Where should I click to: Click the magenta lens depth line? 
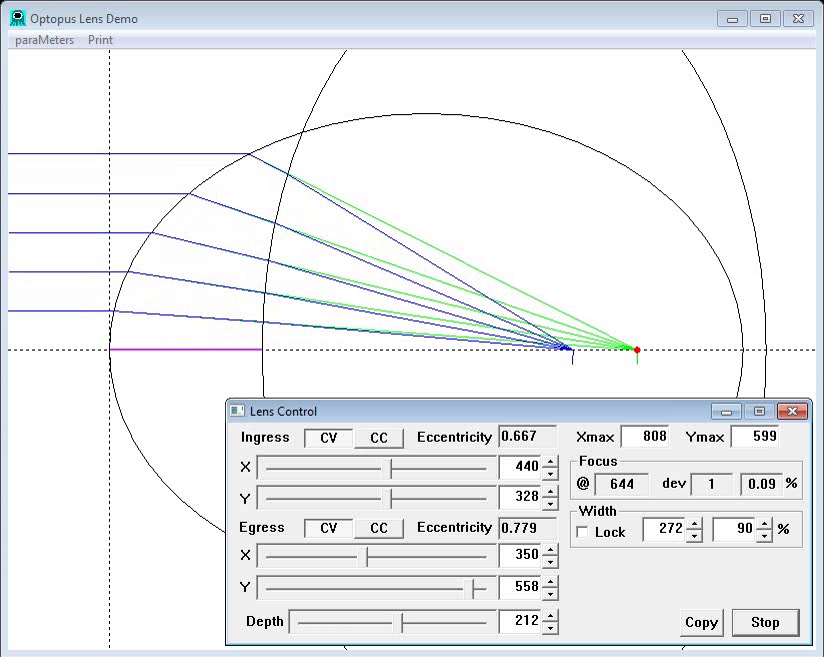(186, 350)
